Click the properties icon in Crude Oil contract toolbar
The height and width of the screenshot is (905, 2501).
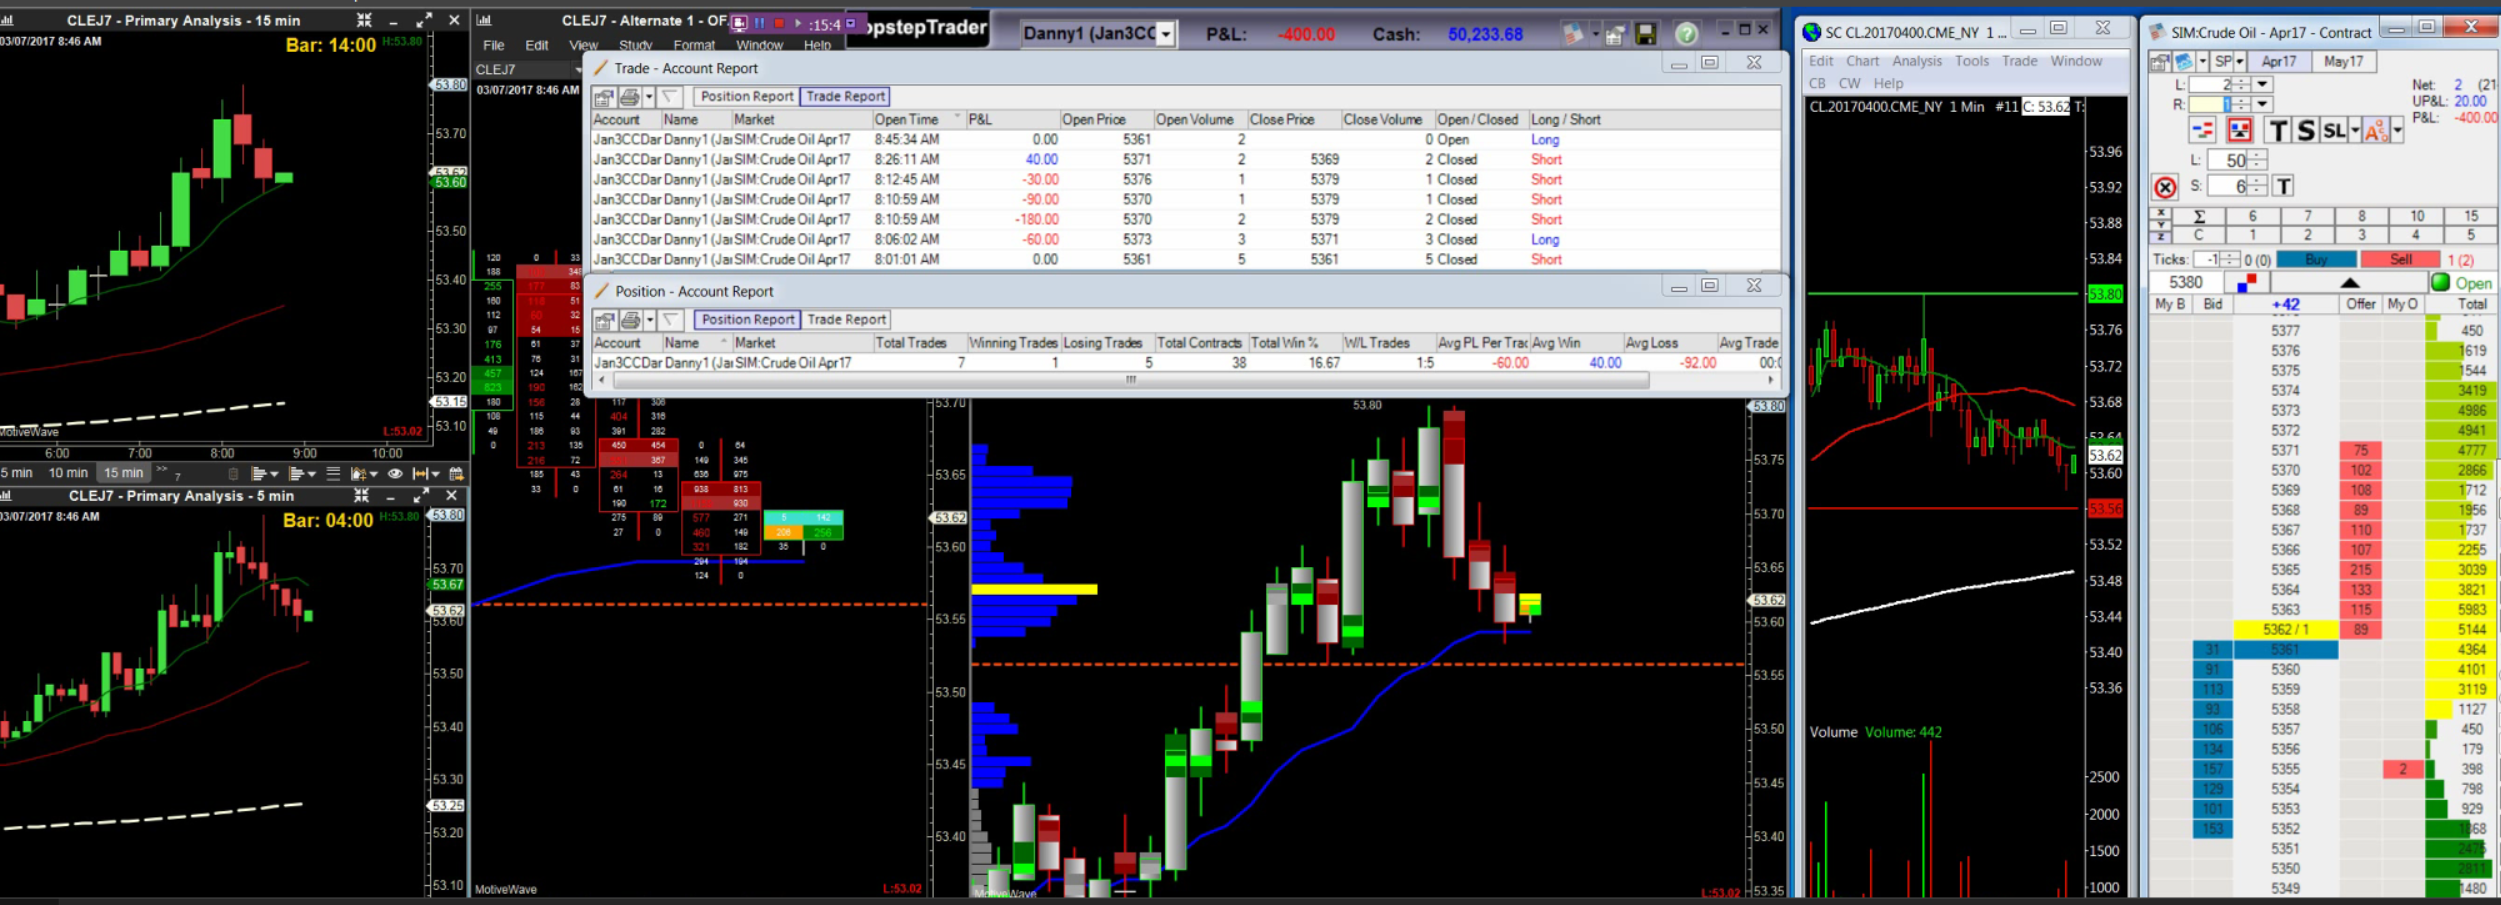pyautogui.click(x=2161, y=62)
